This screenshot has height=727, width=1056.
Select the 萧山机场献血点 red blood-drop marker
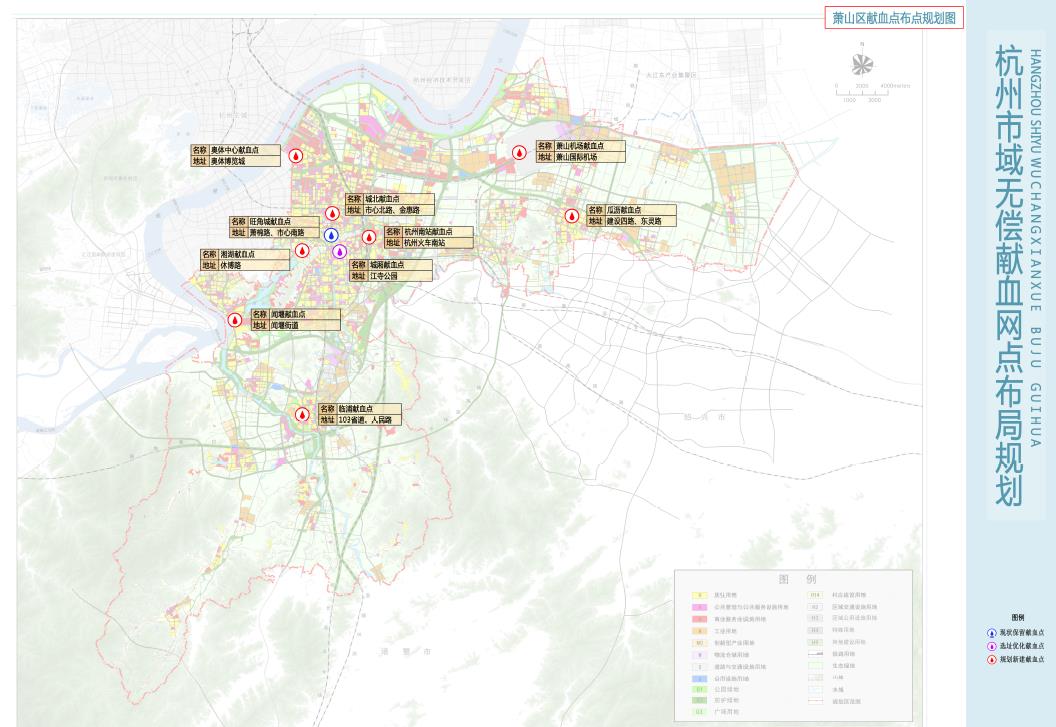point(519,152)
